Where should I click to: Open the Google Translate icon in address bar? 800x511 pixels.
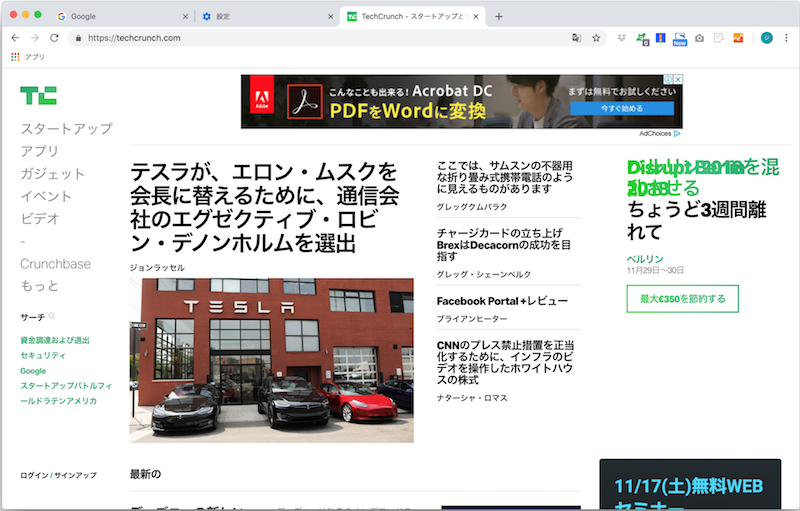coord(577,38)
